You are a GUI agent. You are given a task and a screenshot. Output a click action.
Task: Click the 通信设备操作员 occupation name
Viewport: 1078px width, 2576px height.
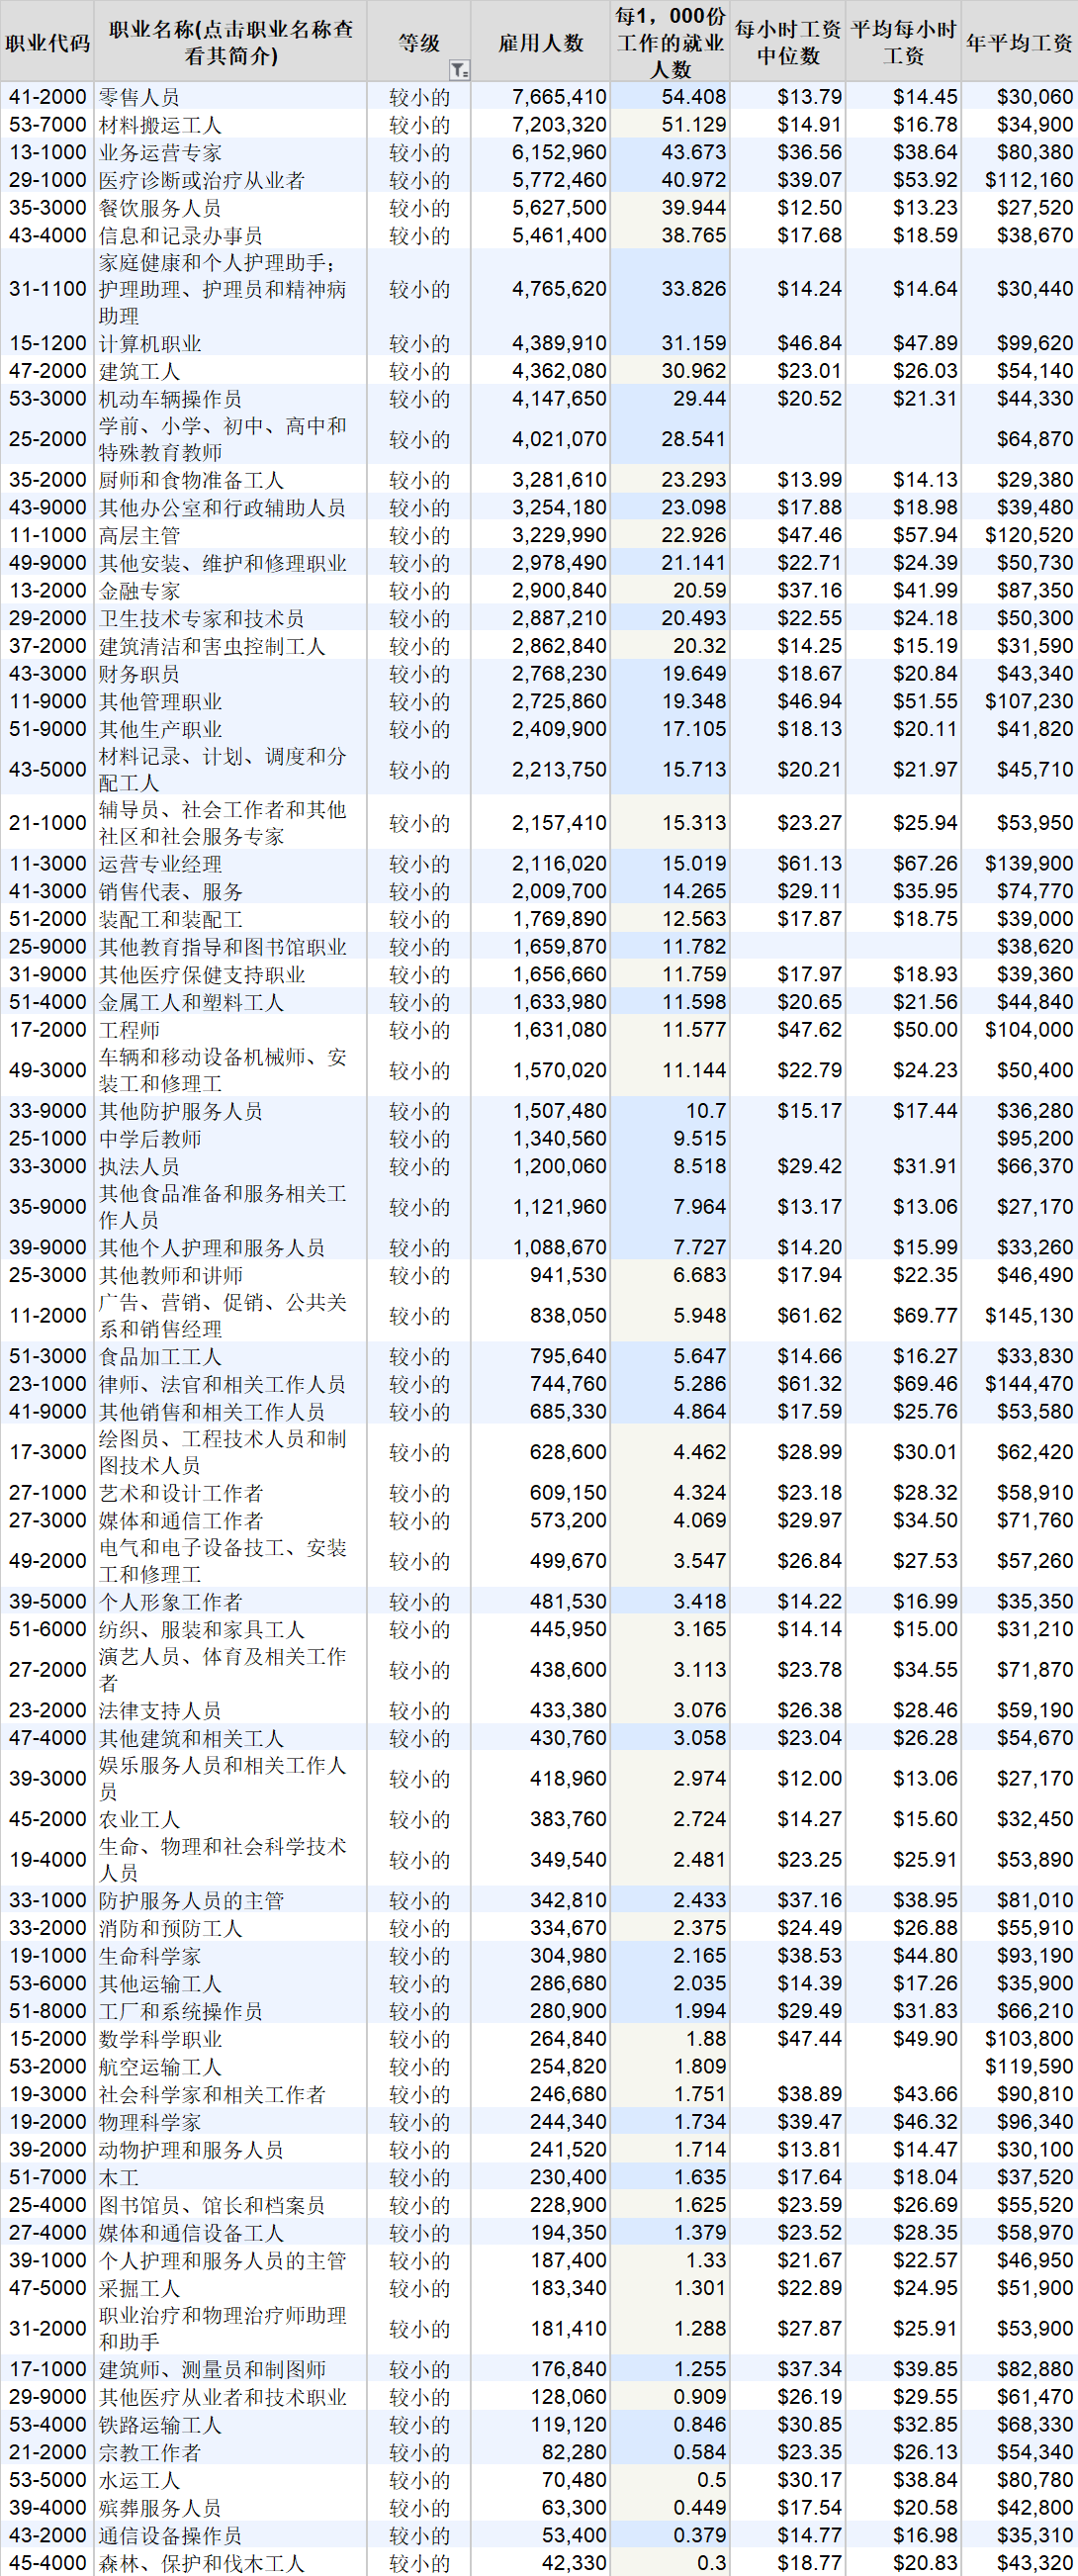pos(170,2535)
